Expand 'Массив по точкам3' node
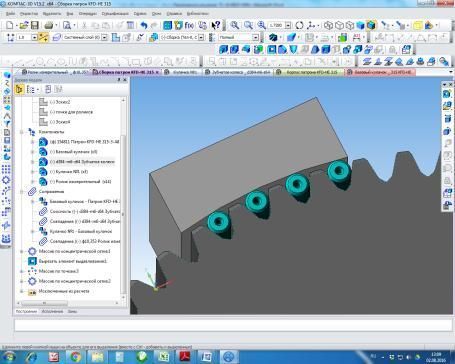 click(22, 271)
